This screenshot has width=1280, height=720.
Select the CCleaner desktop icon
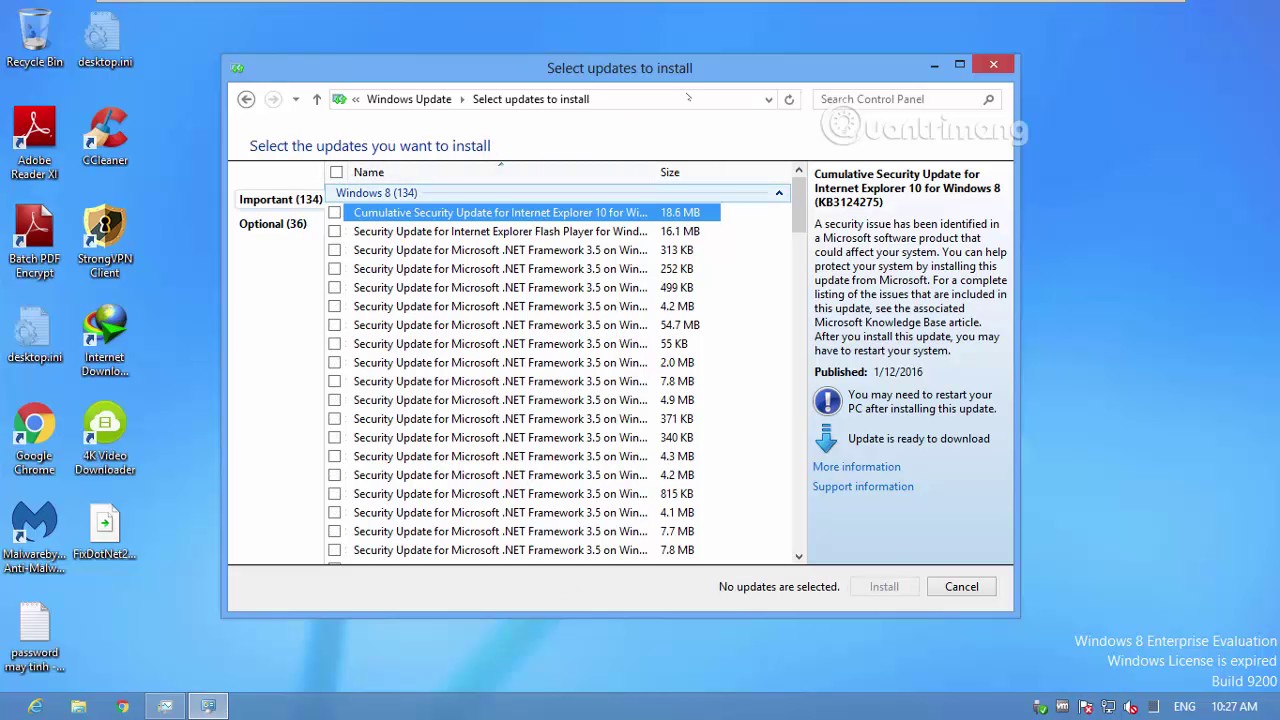pyautogui.click(x=105, y=137)
